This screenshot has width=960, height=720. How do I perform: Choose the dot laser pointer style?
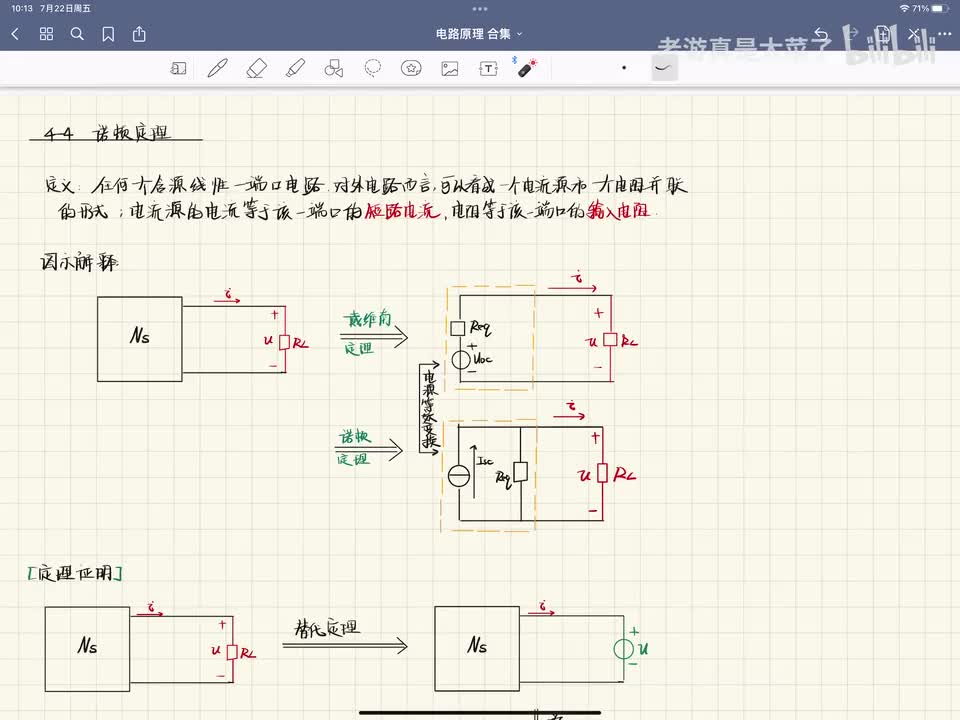(624, 68)
